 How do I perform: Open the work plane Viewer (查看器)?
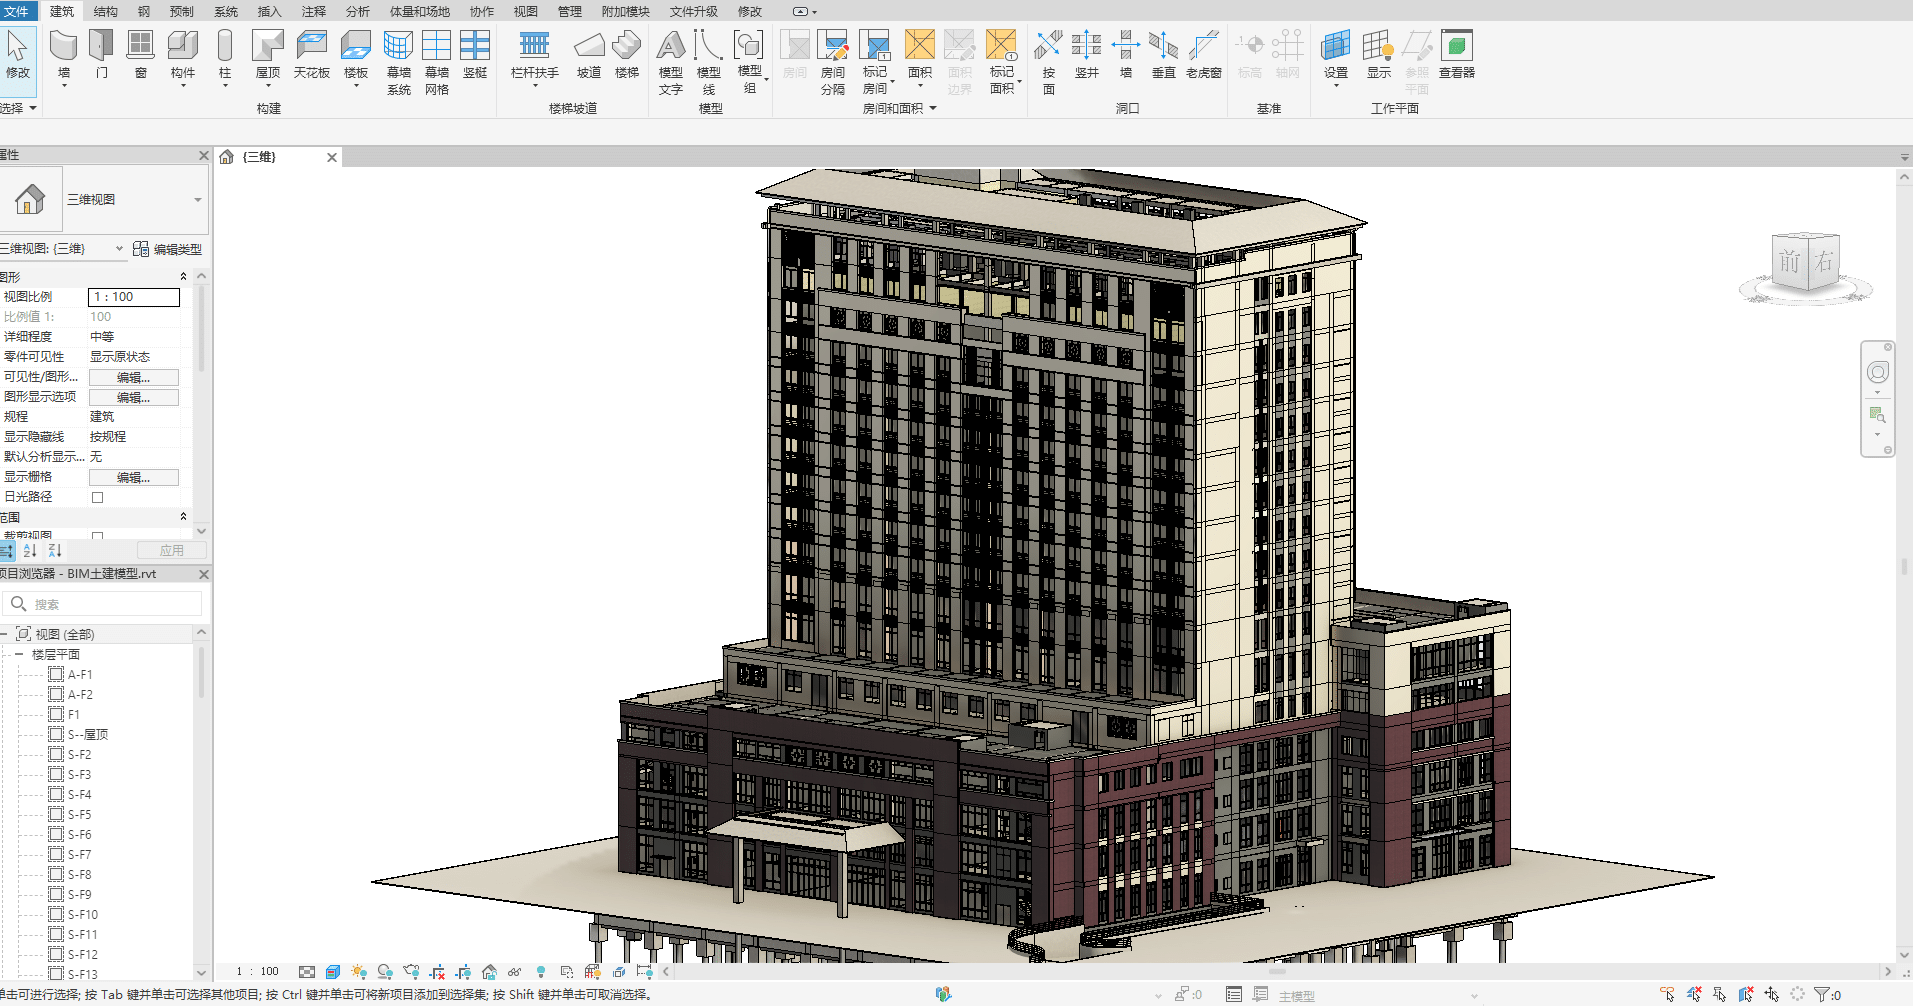(x=1457, y=47)
